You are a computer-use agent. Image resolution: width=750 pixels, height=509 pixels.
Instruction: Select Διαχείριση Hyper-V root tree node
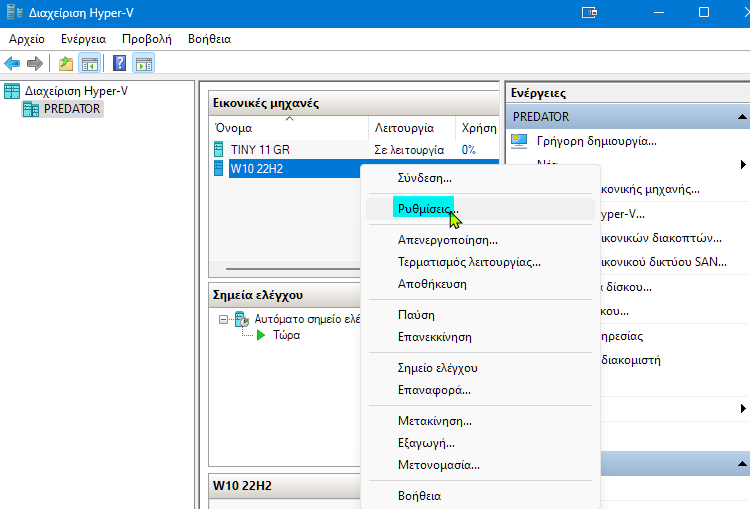(x=77, y=91)
